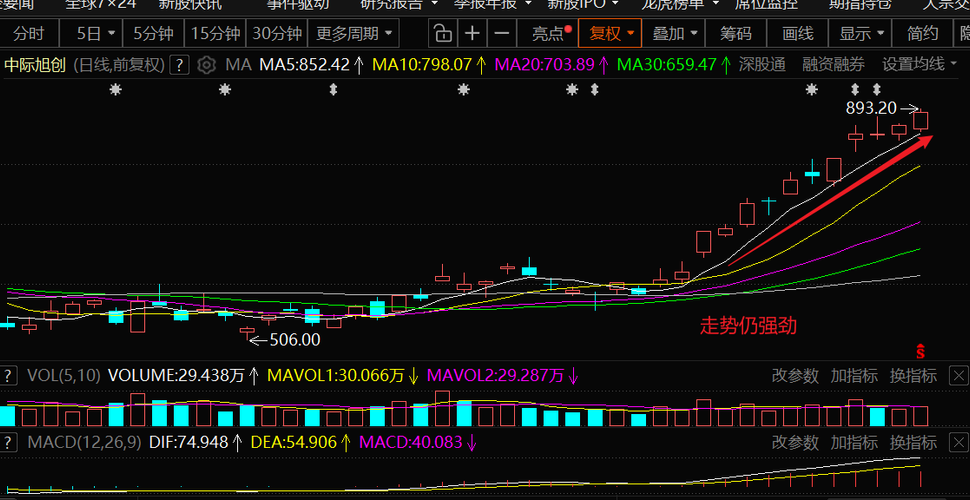Image resolution: width=970 pixels, height=500 pixels.
Task: Click 深股通 label link
Action: click(x=762, y=64)
